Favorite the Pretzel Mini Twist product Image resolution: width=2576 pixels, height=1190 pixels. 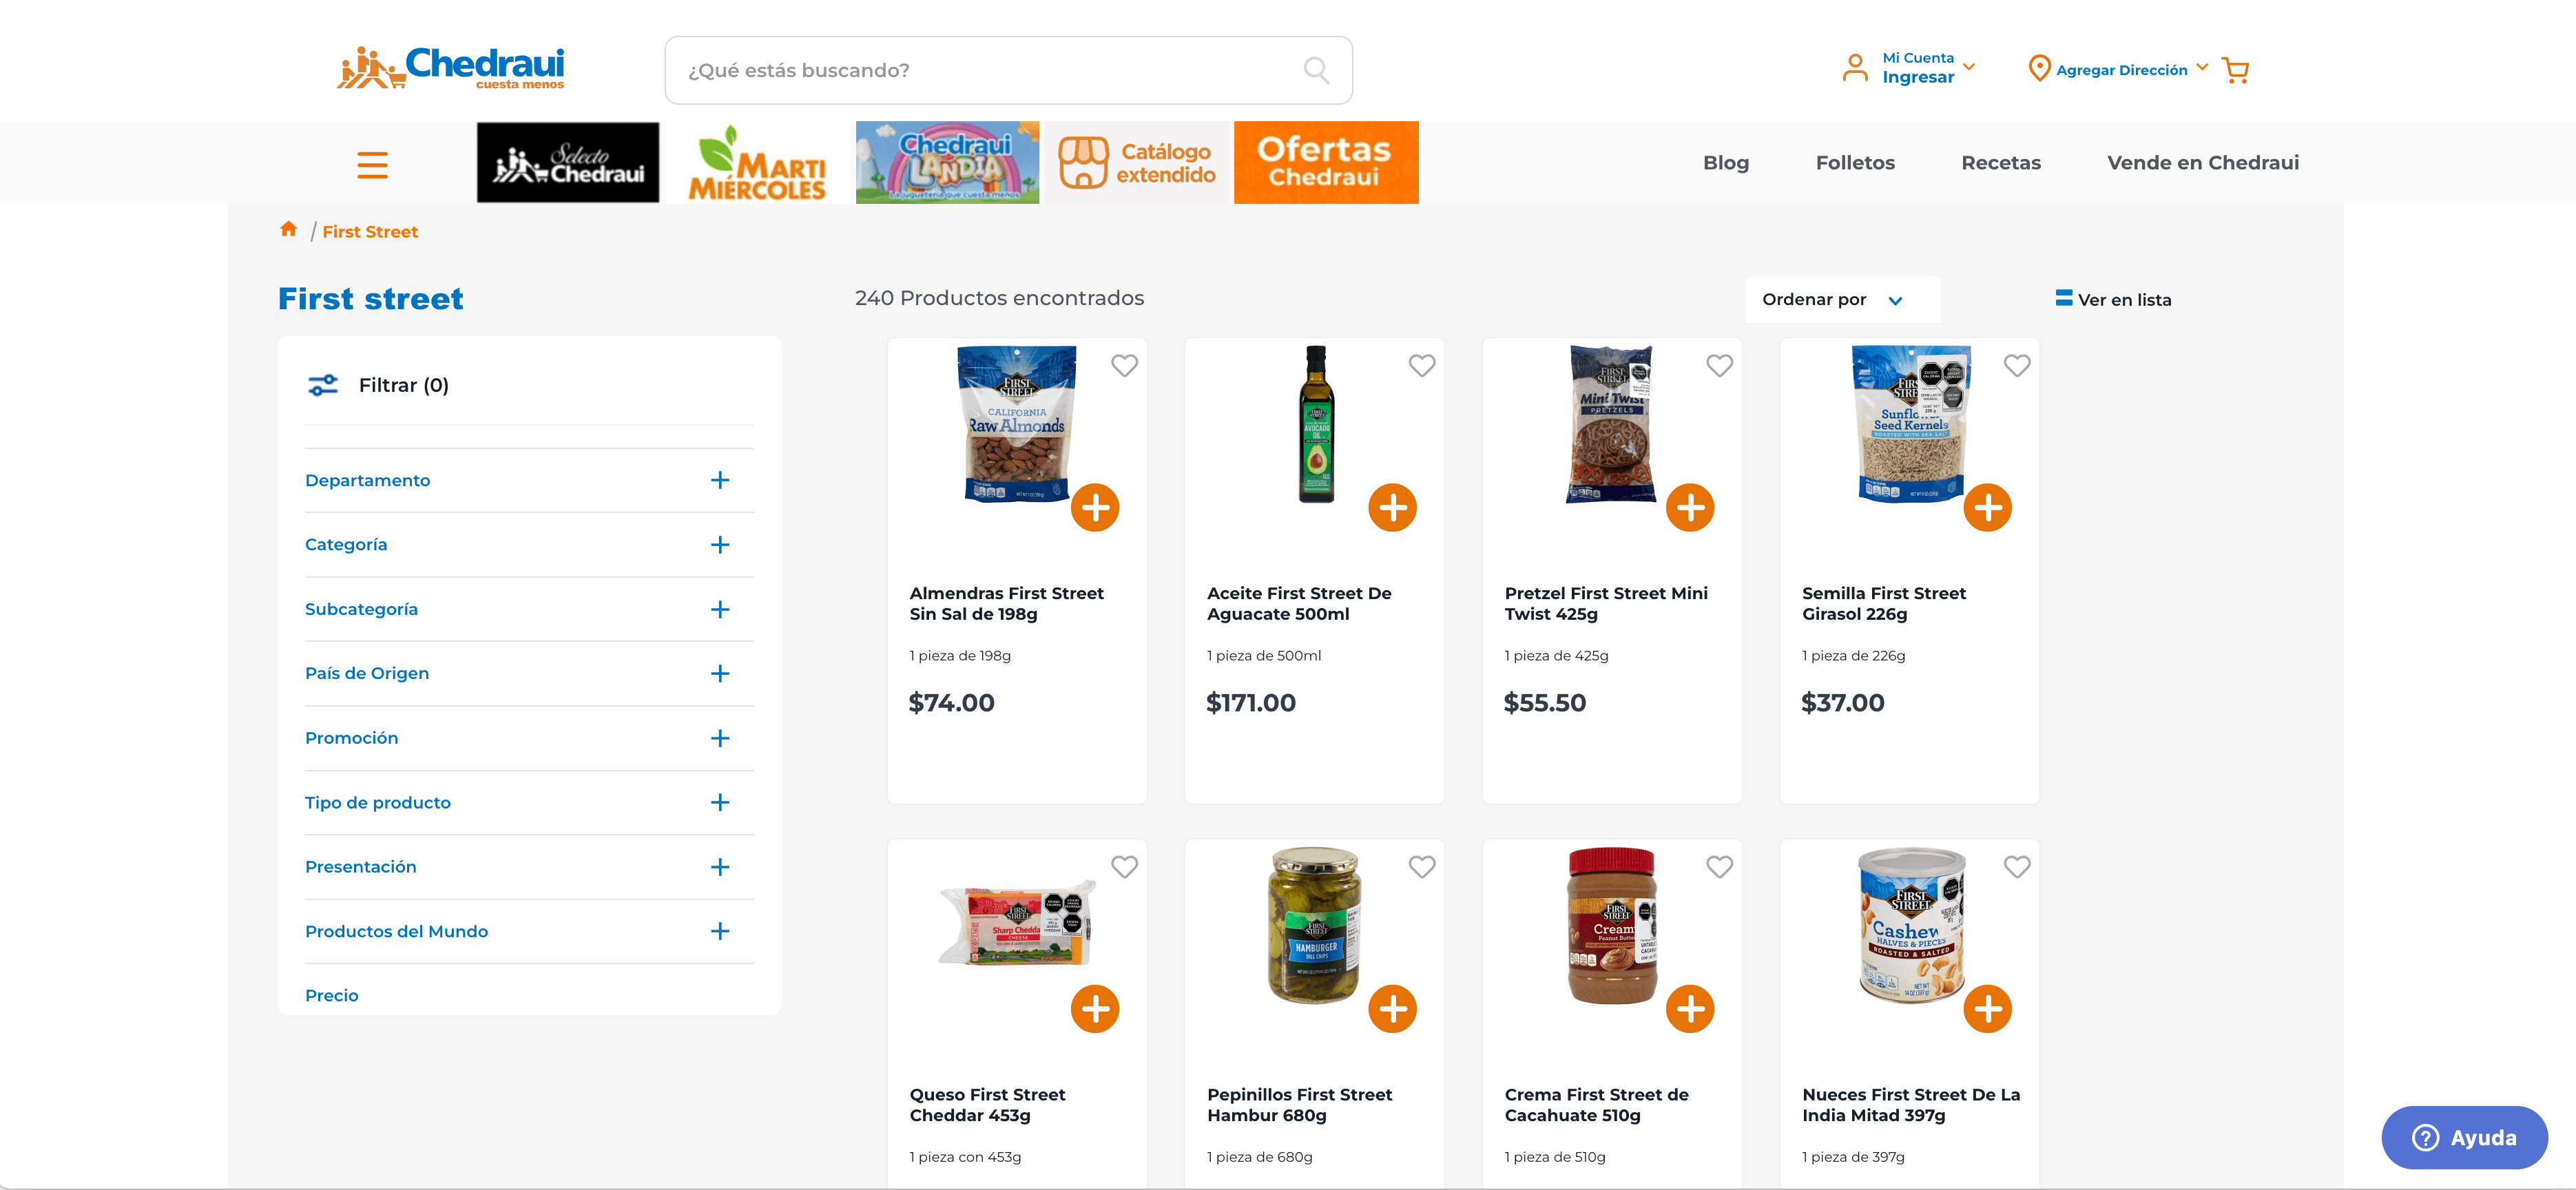(x=1719, y=366)
